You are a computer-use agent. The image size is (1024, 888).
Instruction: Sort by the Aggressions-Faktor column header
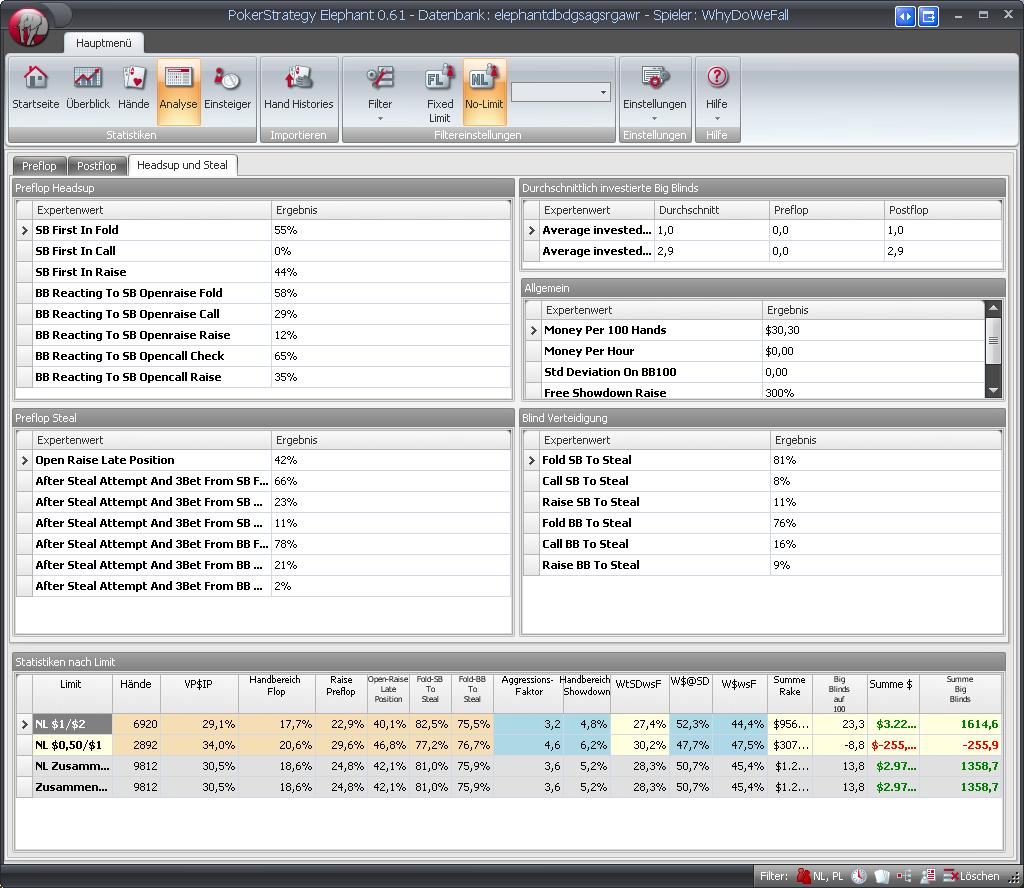[528, 693]
